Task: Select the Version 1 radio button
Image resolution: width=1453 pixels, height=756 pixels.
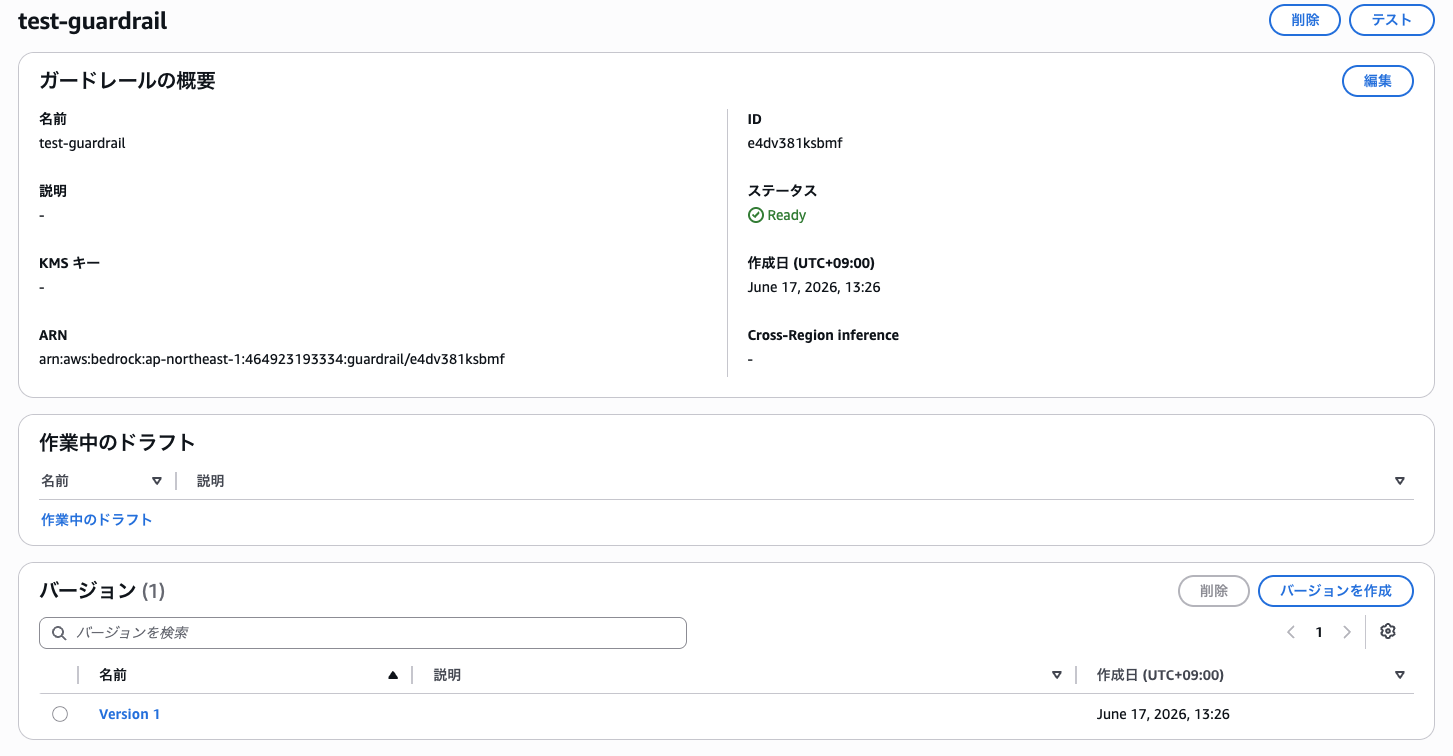Action: pyautogui.click(x=60, y=714)
